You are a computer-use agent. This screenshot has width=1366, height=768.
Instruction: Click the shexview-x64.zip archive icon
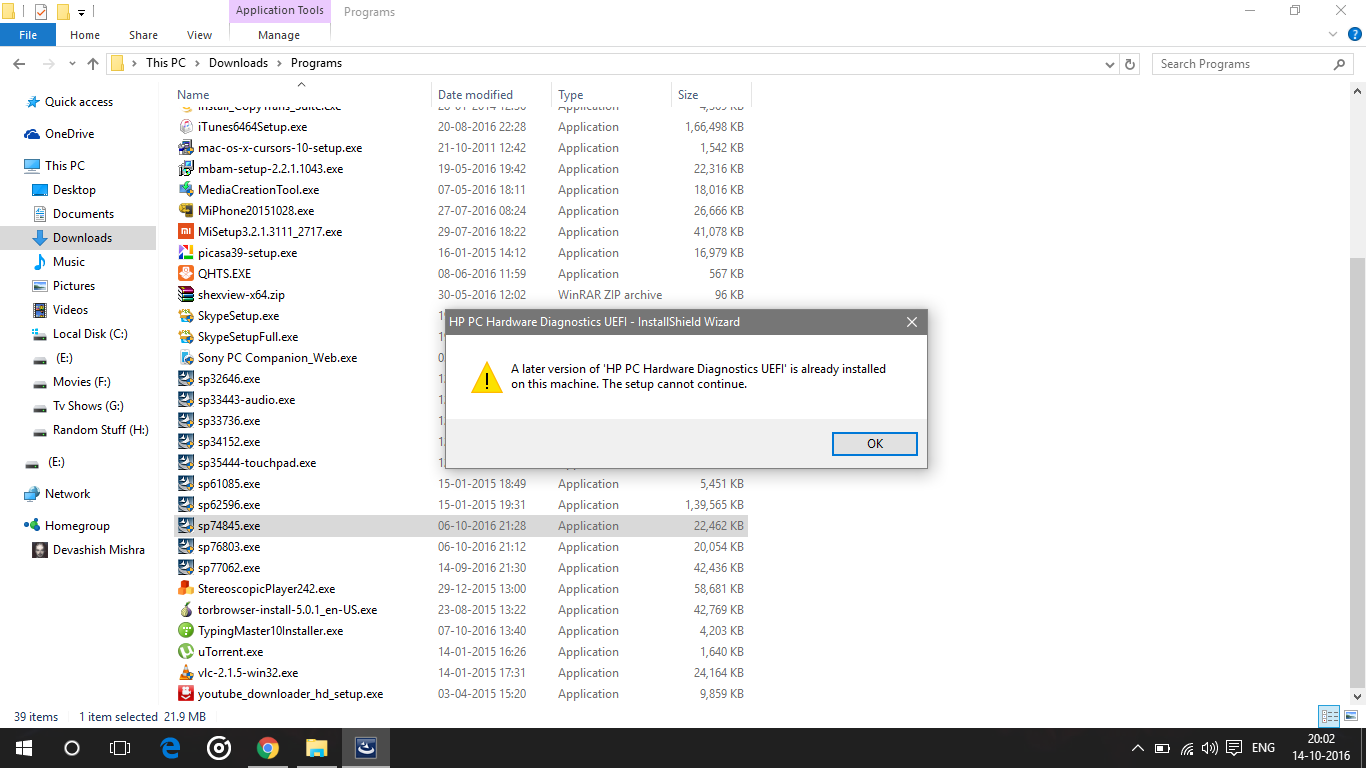click(x=186, y=295)
